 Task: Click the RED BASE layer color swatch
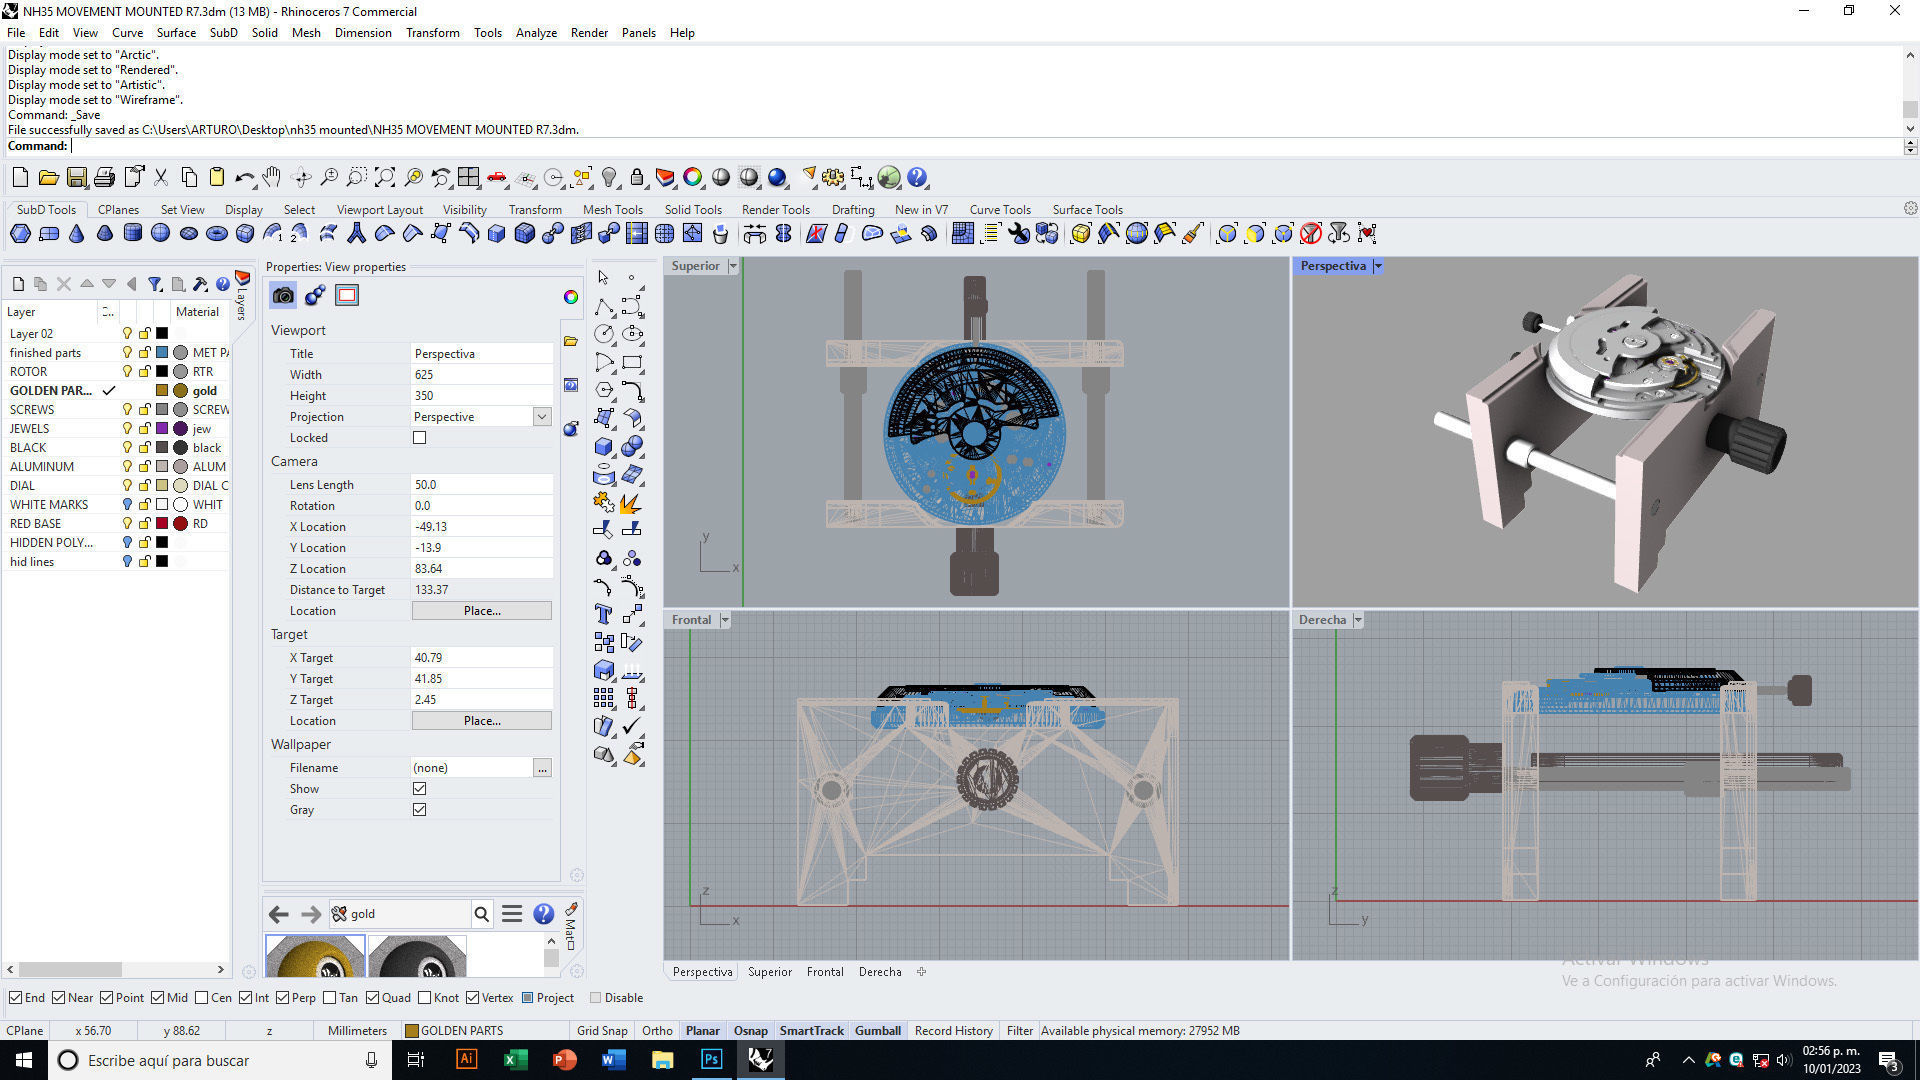[162, 524]
